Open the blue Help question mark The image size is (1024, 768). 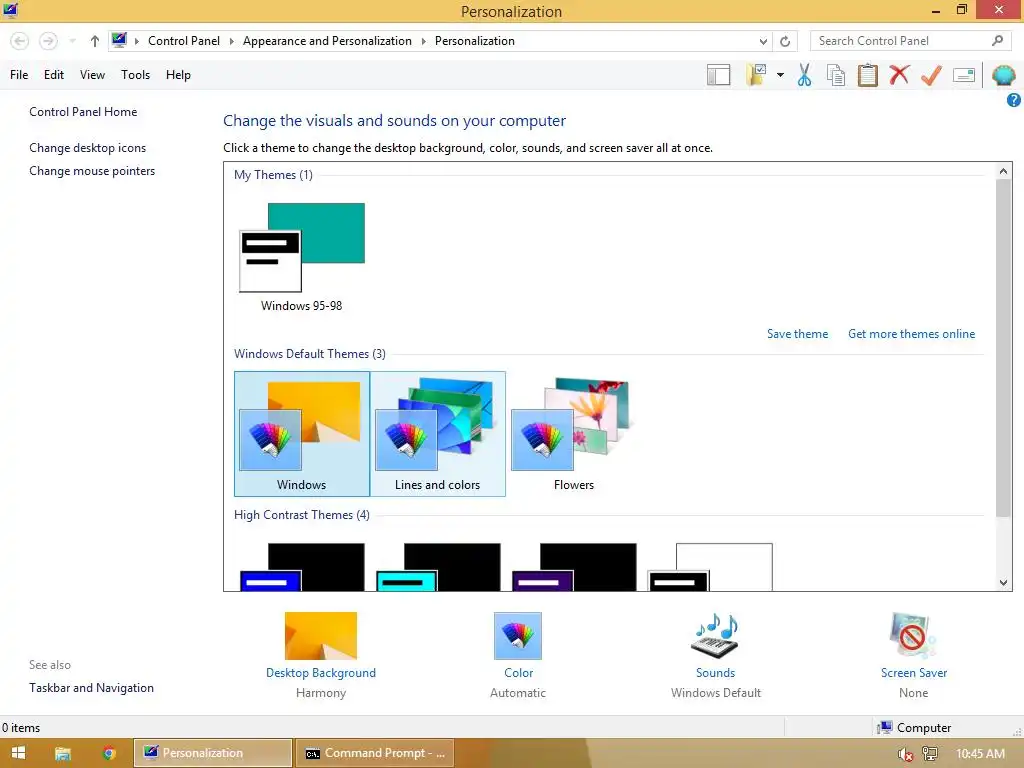pyautogui.click(x=1014, y=100)
